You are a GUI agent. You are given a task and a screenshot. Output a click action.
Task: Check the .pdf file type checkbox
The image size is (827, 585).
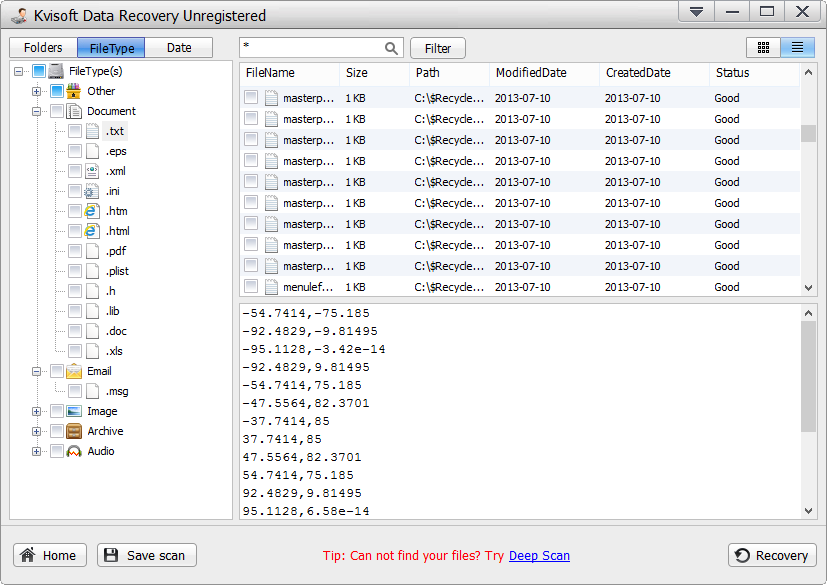[x=75, y=252]
